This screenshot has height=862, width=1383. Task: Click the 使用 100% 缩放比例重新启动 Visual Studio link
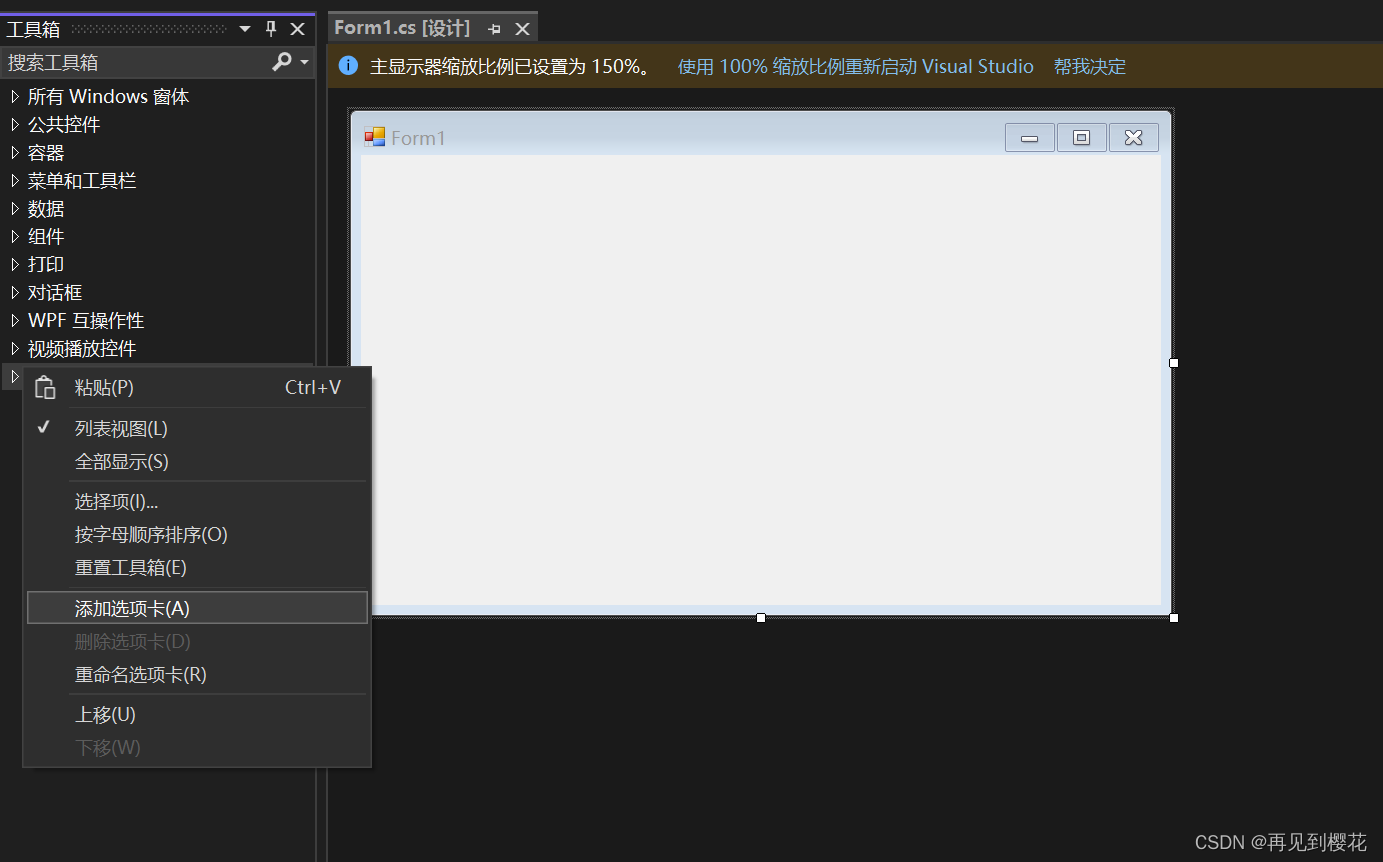click(x=855, y=66)
